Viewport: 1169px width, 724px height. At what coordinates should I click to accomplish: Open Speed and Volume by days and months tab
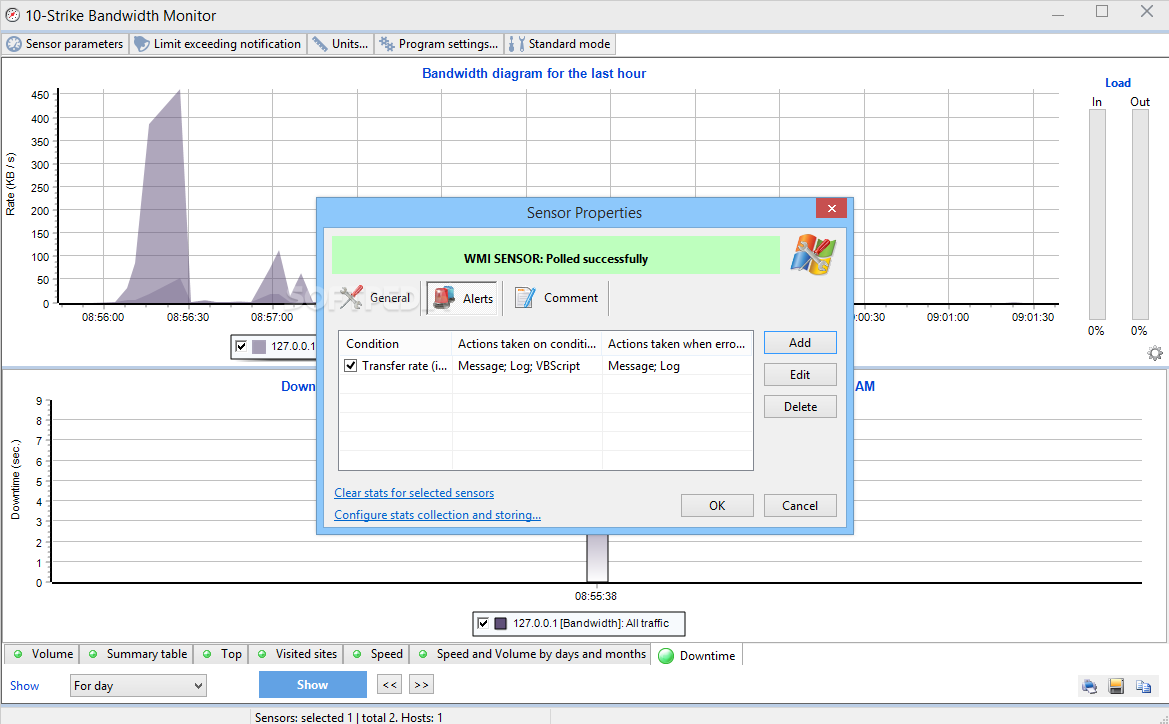pos(532,655)
